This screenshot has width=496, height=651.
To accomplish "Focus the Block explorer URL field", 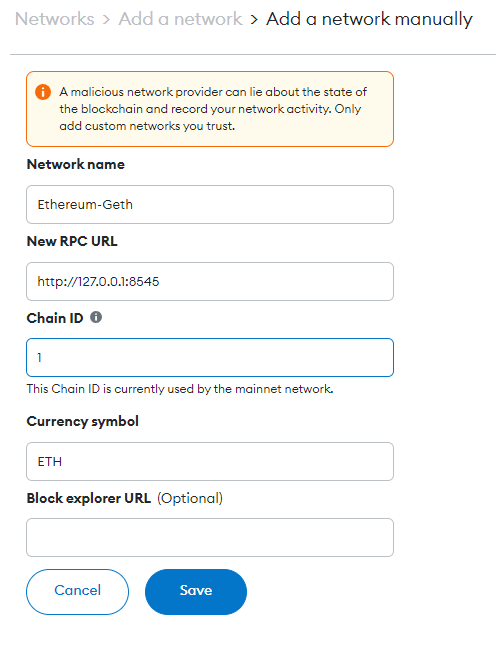I will click(210, 538).
